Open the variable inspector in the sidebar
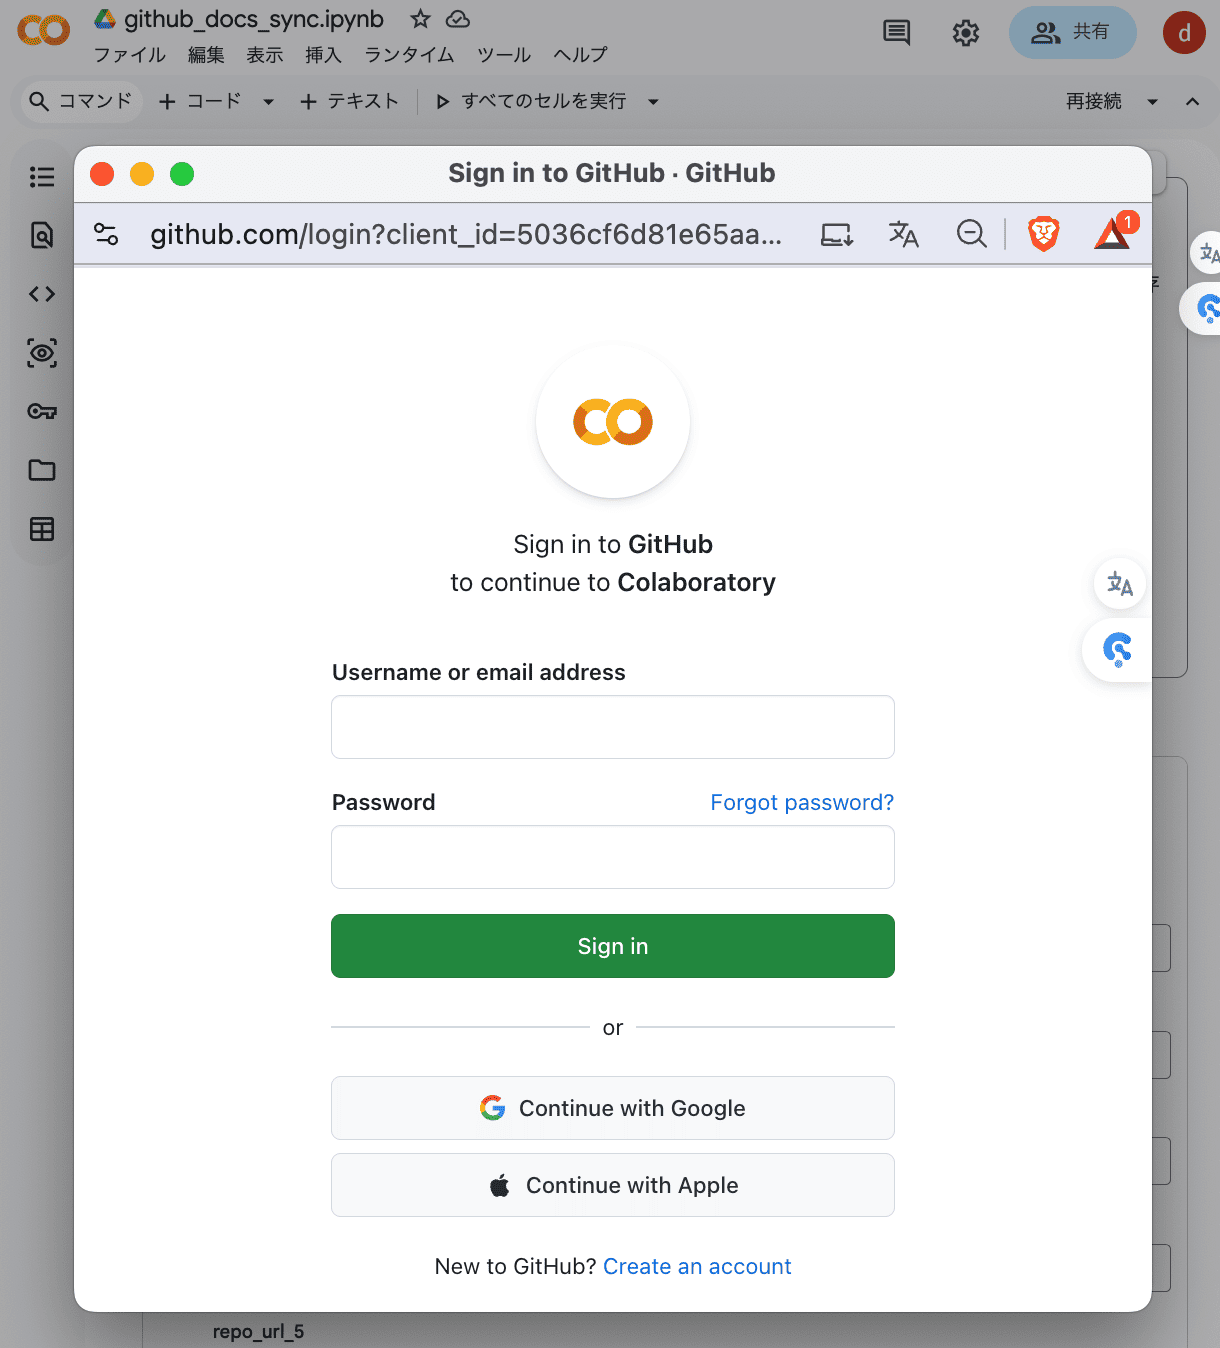This screenshot has height=1348, width=1220. 41,352
